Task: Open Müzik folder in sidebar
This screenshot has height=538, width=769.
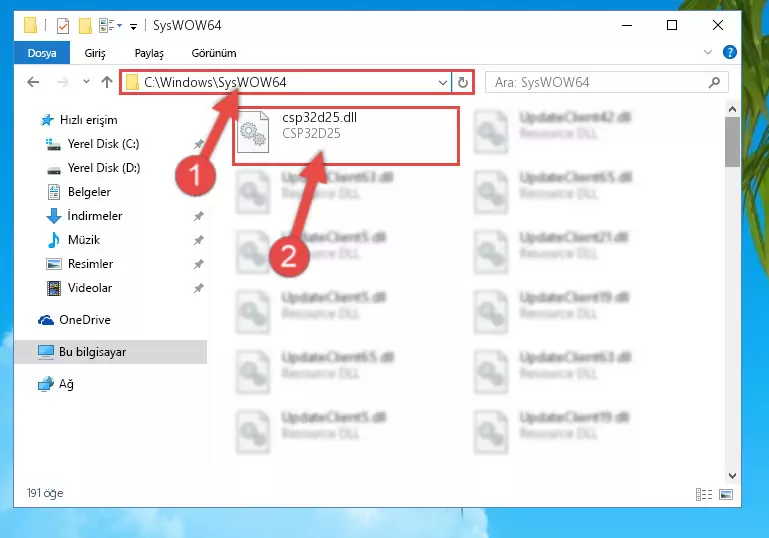Action: click(x=84, y=240)
